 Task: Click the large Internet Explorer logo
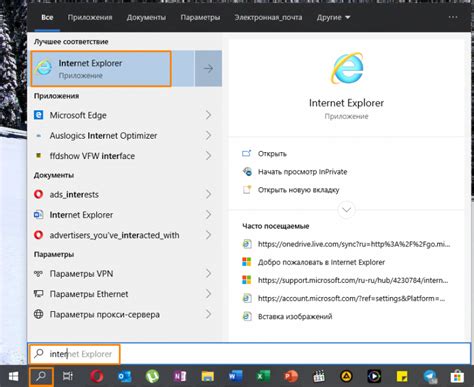tap(347, 68)
